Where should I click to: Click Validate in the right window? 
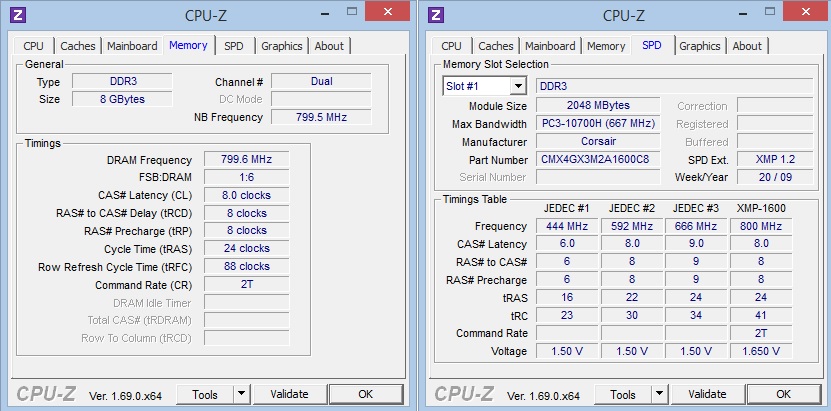(708, 394)
